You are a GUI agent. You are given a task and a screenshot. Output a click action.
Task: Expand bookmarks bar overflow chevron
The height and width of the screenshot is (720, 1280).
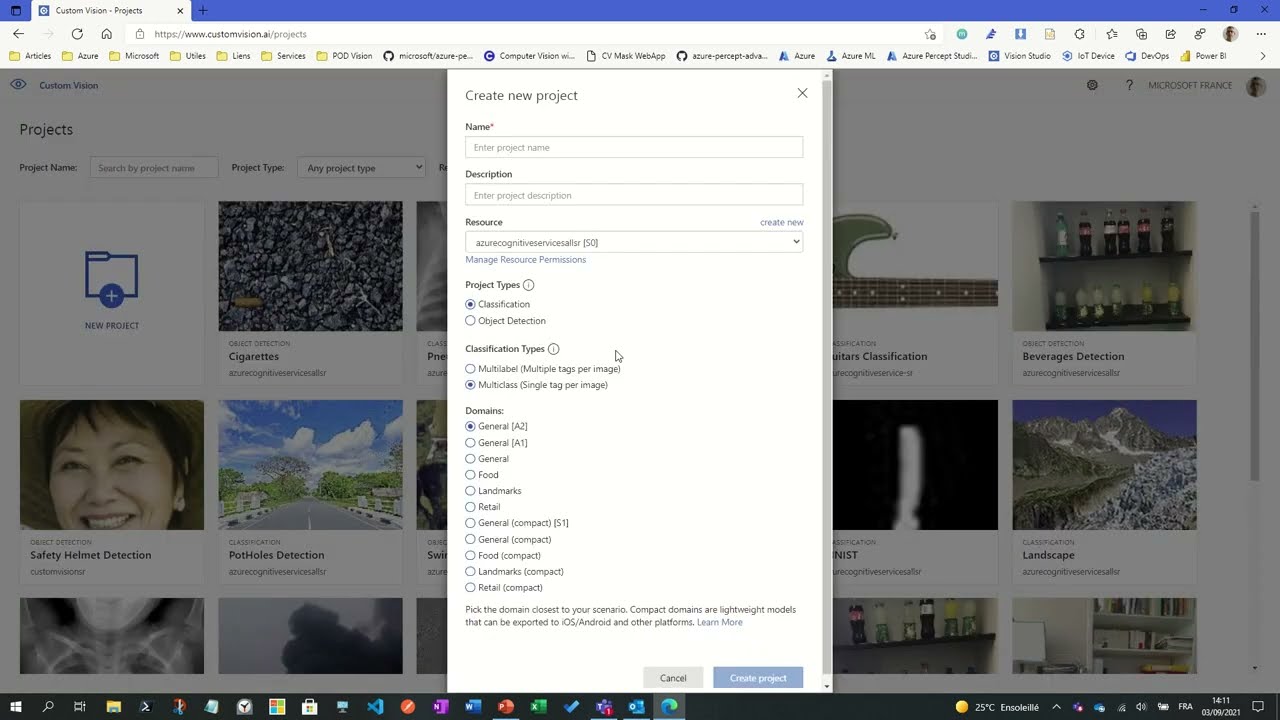pyautogui.click(x=1262, y=56)
